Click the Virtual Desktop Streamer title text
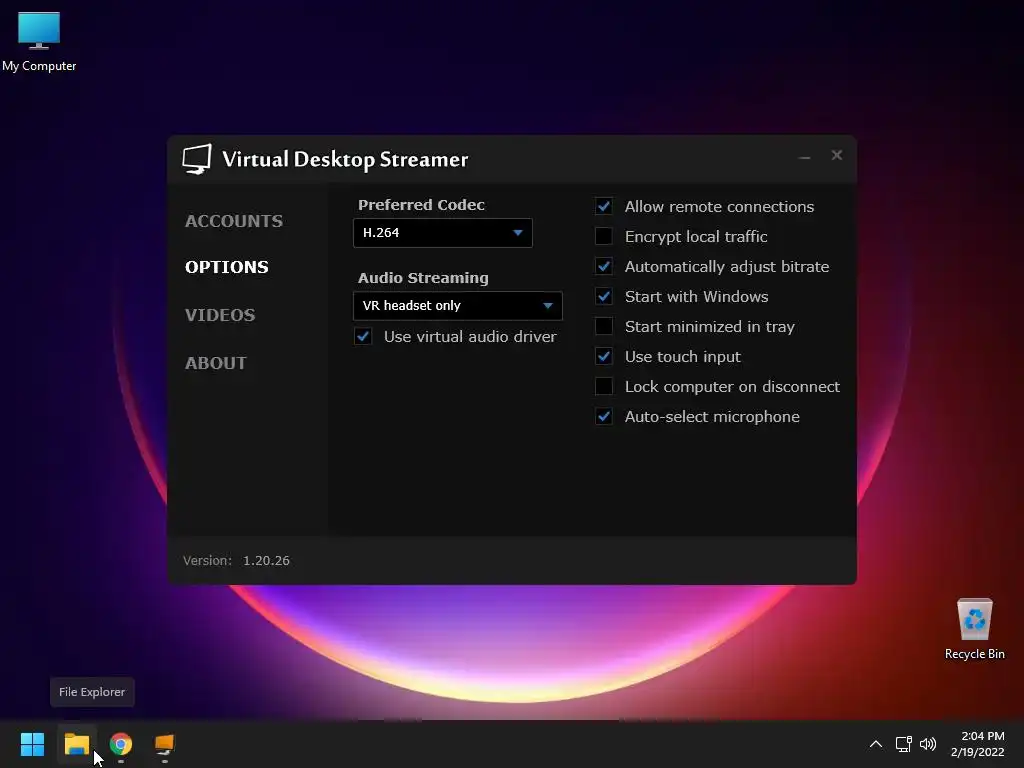Screen dimensions: 1024x768 click(x=345, y=159)
